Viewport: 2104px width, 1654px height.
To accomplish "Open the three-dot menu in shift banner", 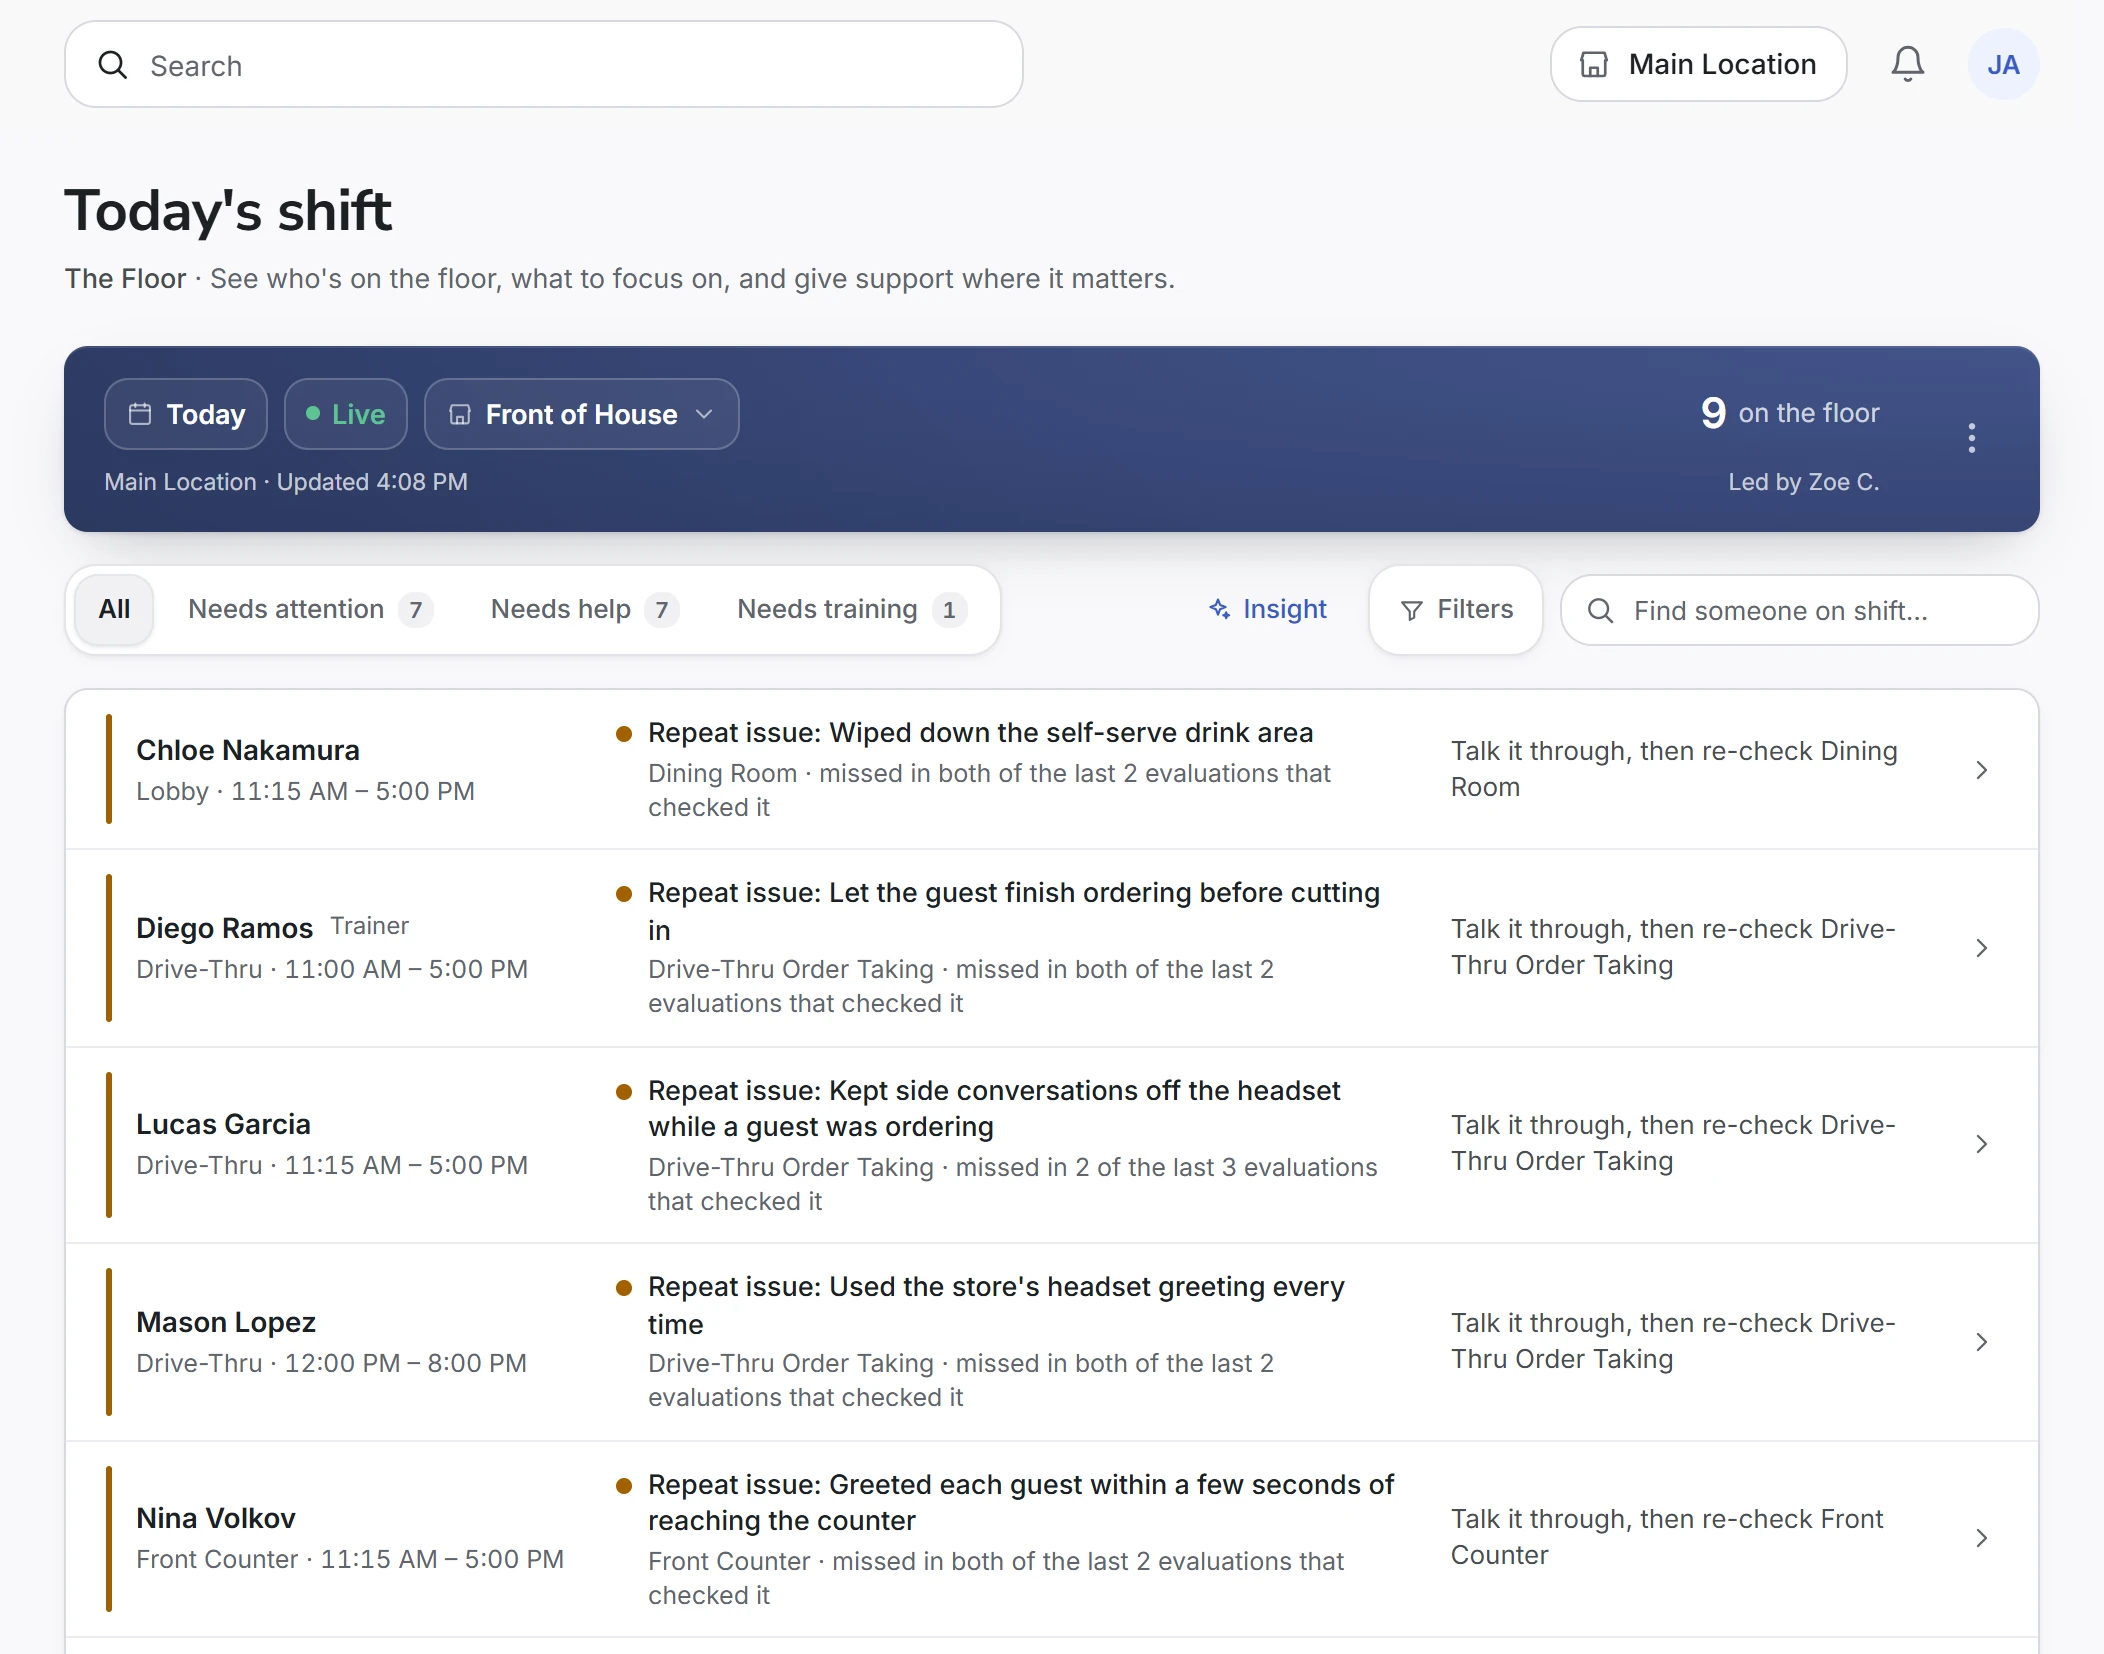I will pos(1971,438).
